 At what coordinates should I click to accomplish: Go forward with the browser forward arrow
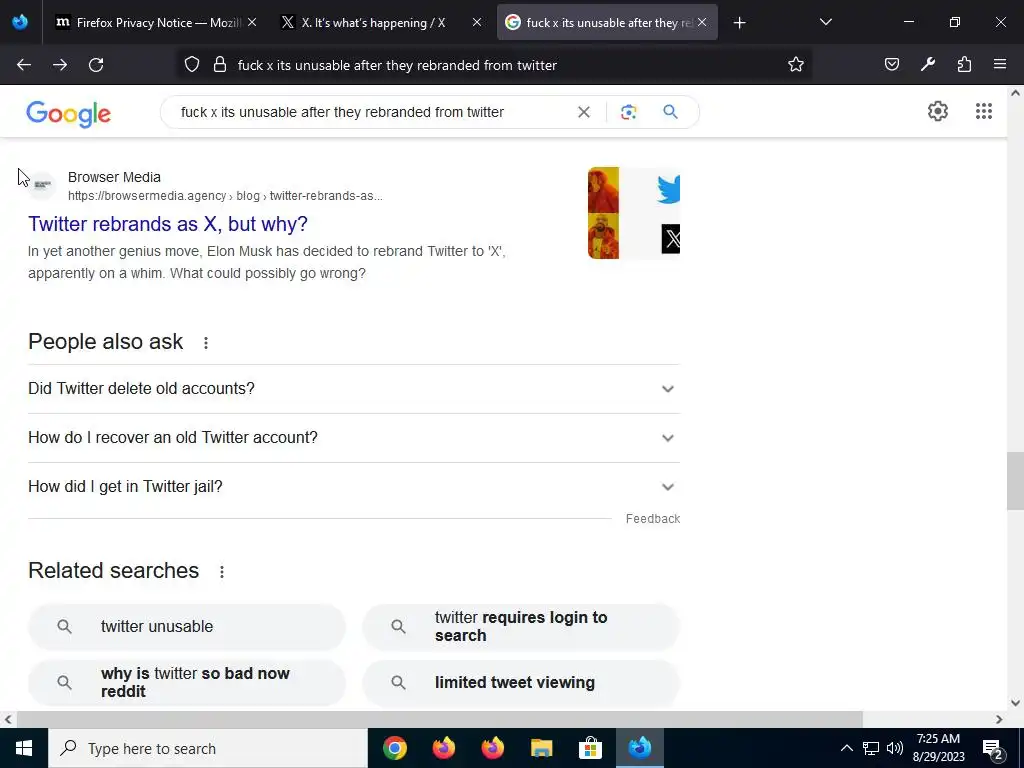coord(60,65)
